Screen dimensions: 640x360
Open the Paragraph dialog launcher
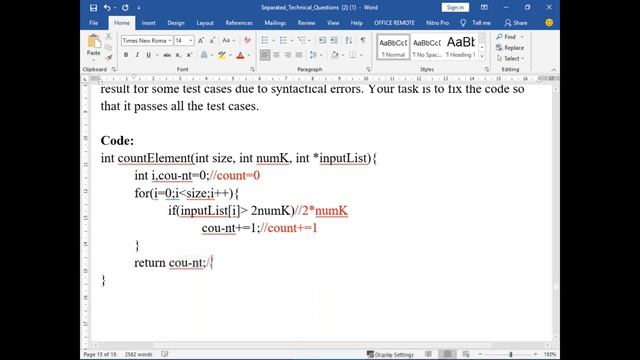(368, 70)
